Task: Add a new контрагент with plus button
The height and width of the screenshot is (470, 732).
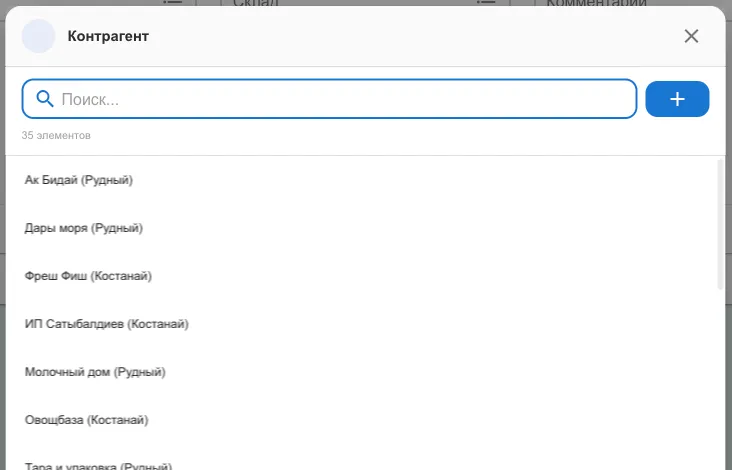Action: coord(677,99)
